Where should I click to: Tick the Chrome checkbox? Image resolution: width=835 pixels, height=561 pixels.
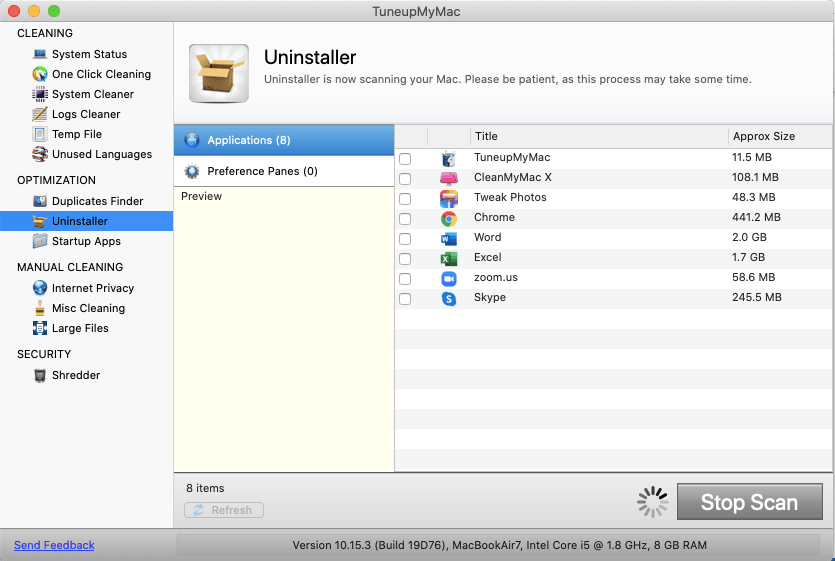click(x=405, y=219)
